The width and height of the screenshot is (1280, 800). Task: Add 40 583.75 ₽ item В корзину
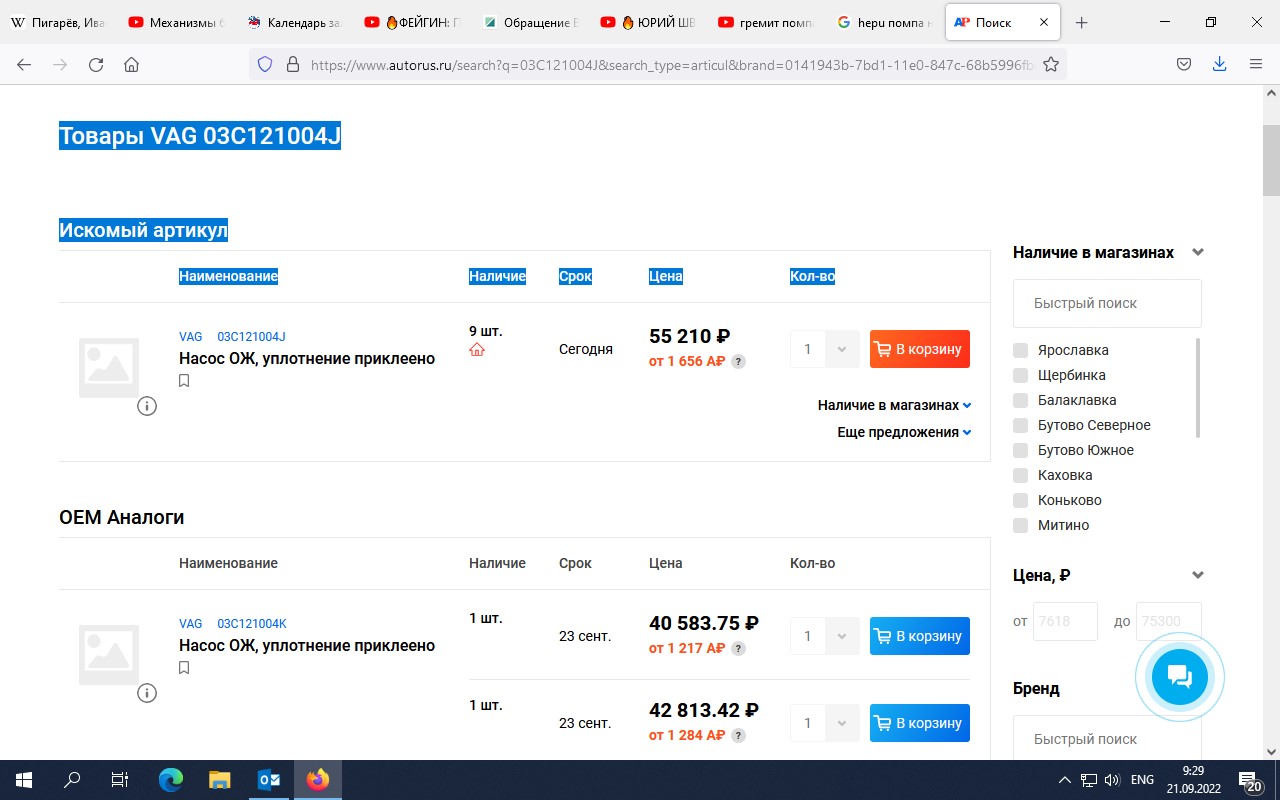coord(920,636)
